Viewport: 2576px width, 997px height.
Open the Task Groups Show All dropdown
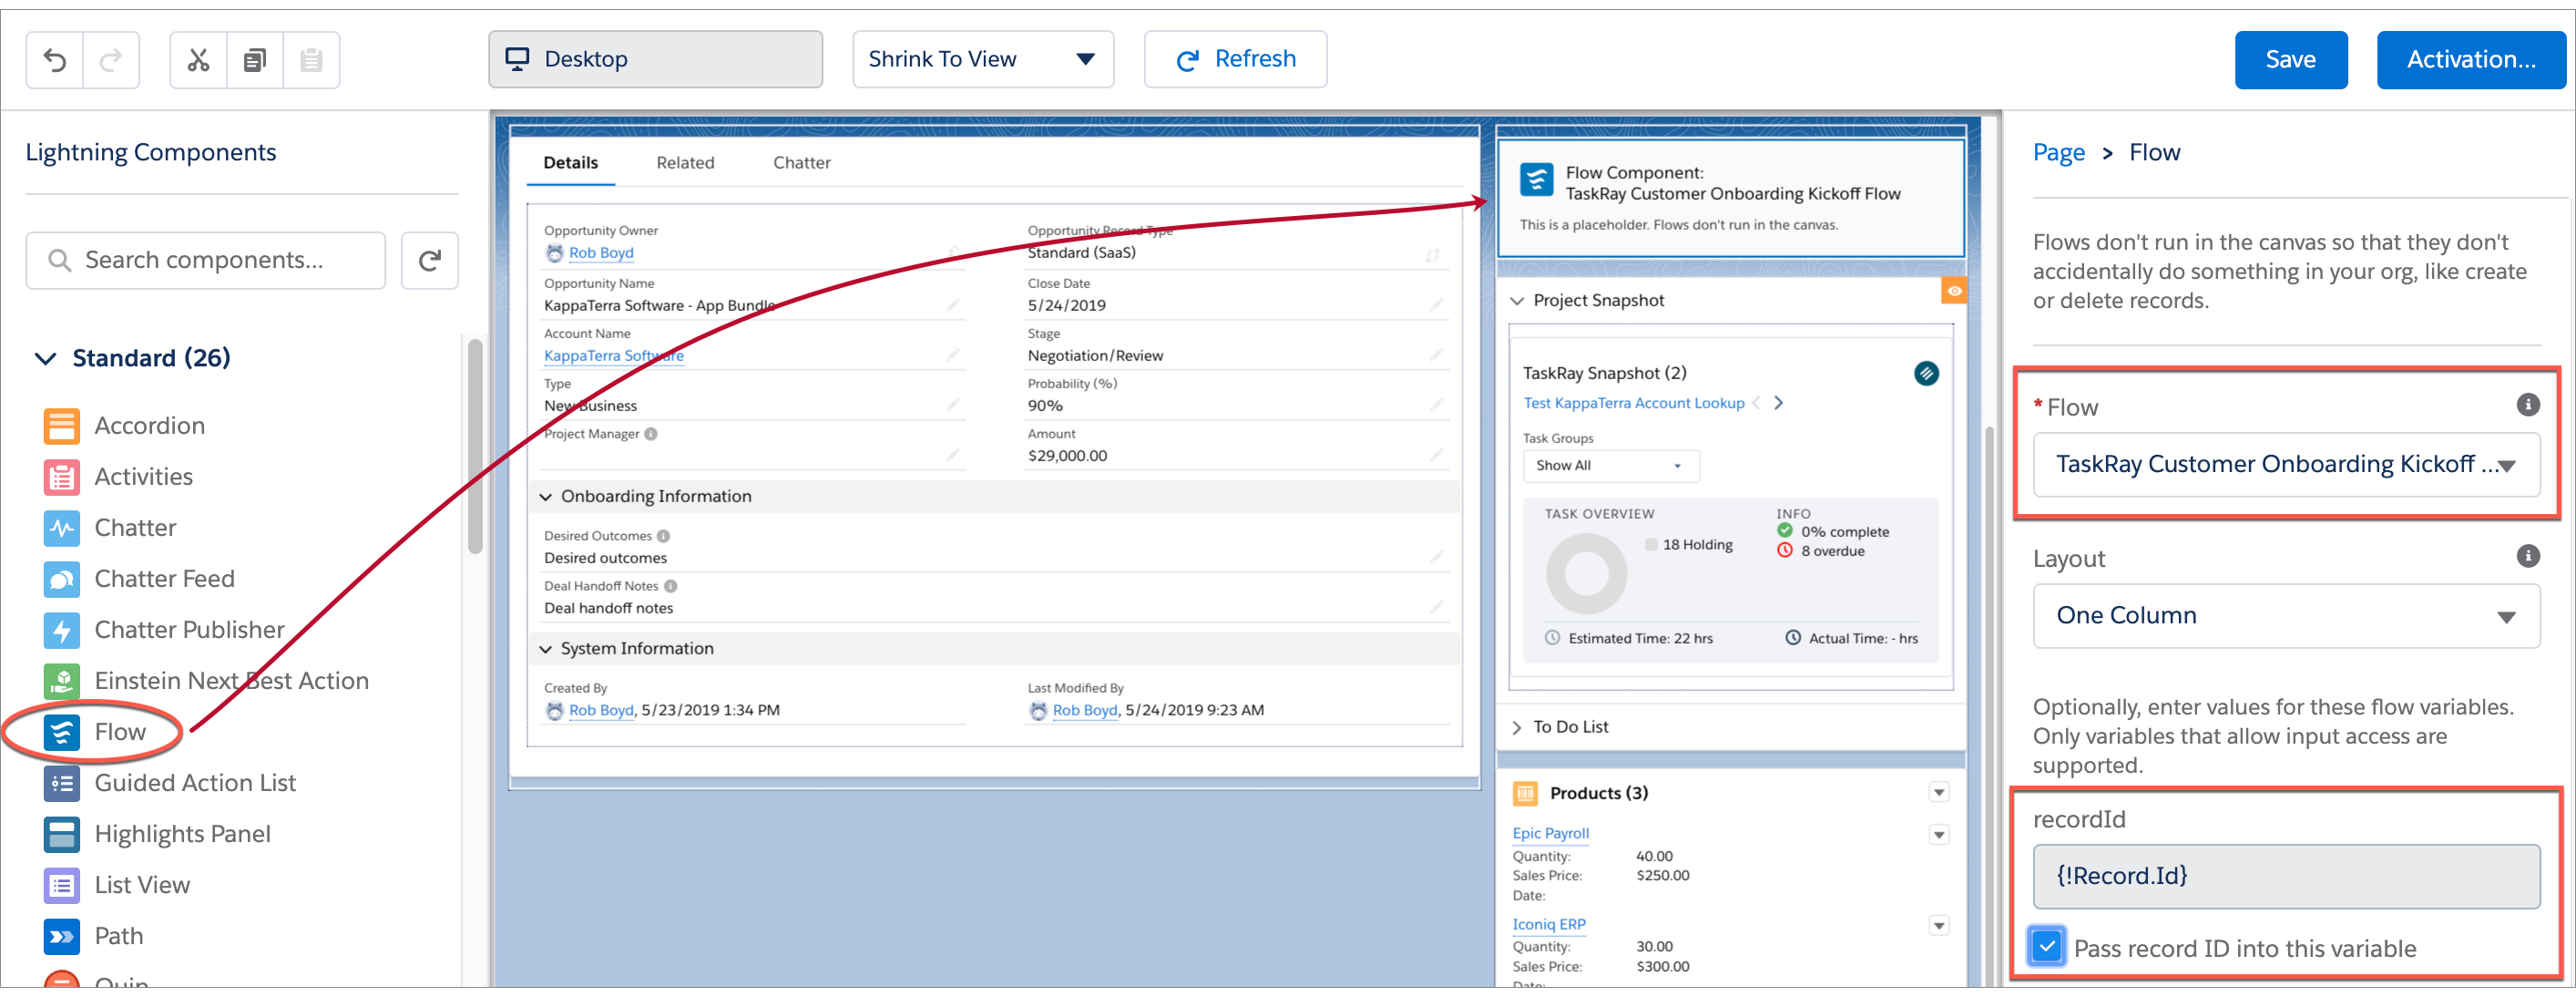point(1610,466)
